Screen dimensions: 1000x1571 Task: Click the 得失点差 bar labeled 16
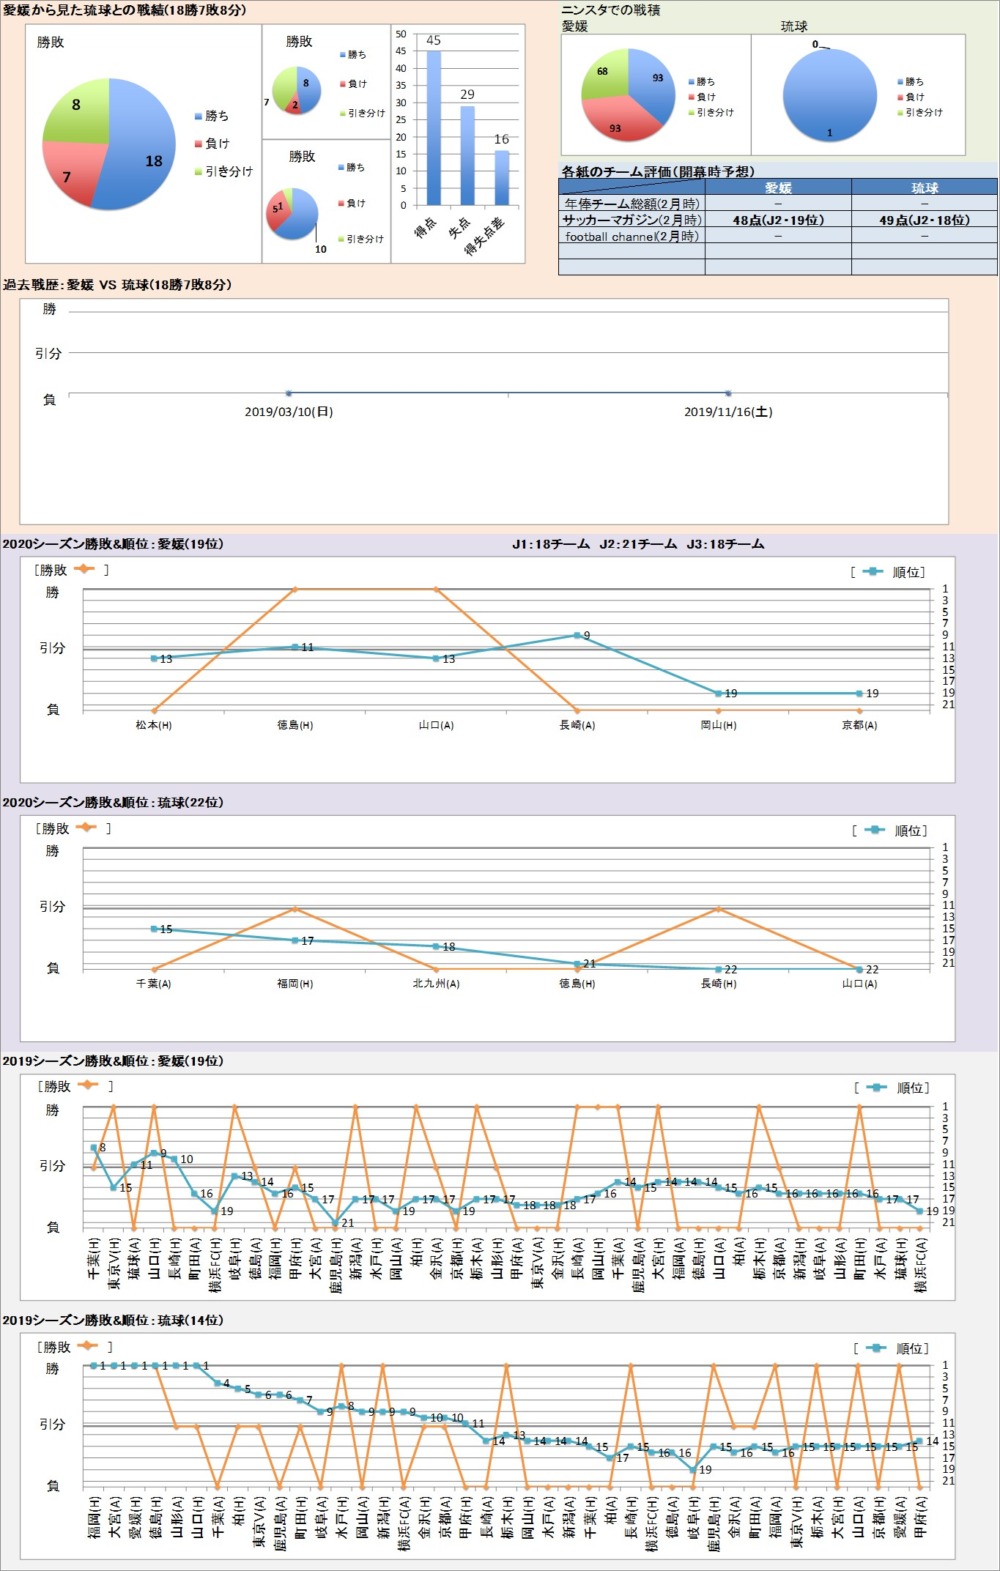pos(501,177)
